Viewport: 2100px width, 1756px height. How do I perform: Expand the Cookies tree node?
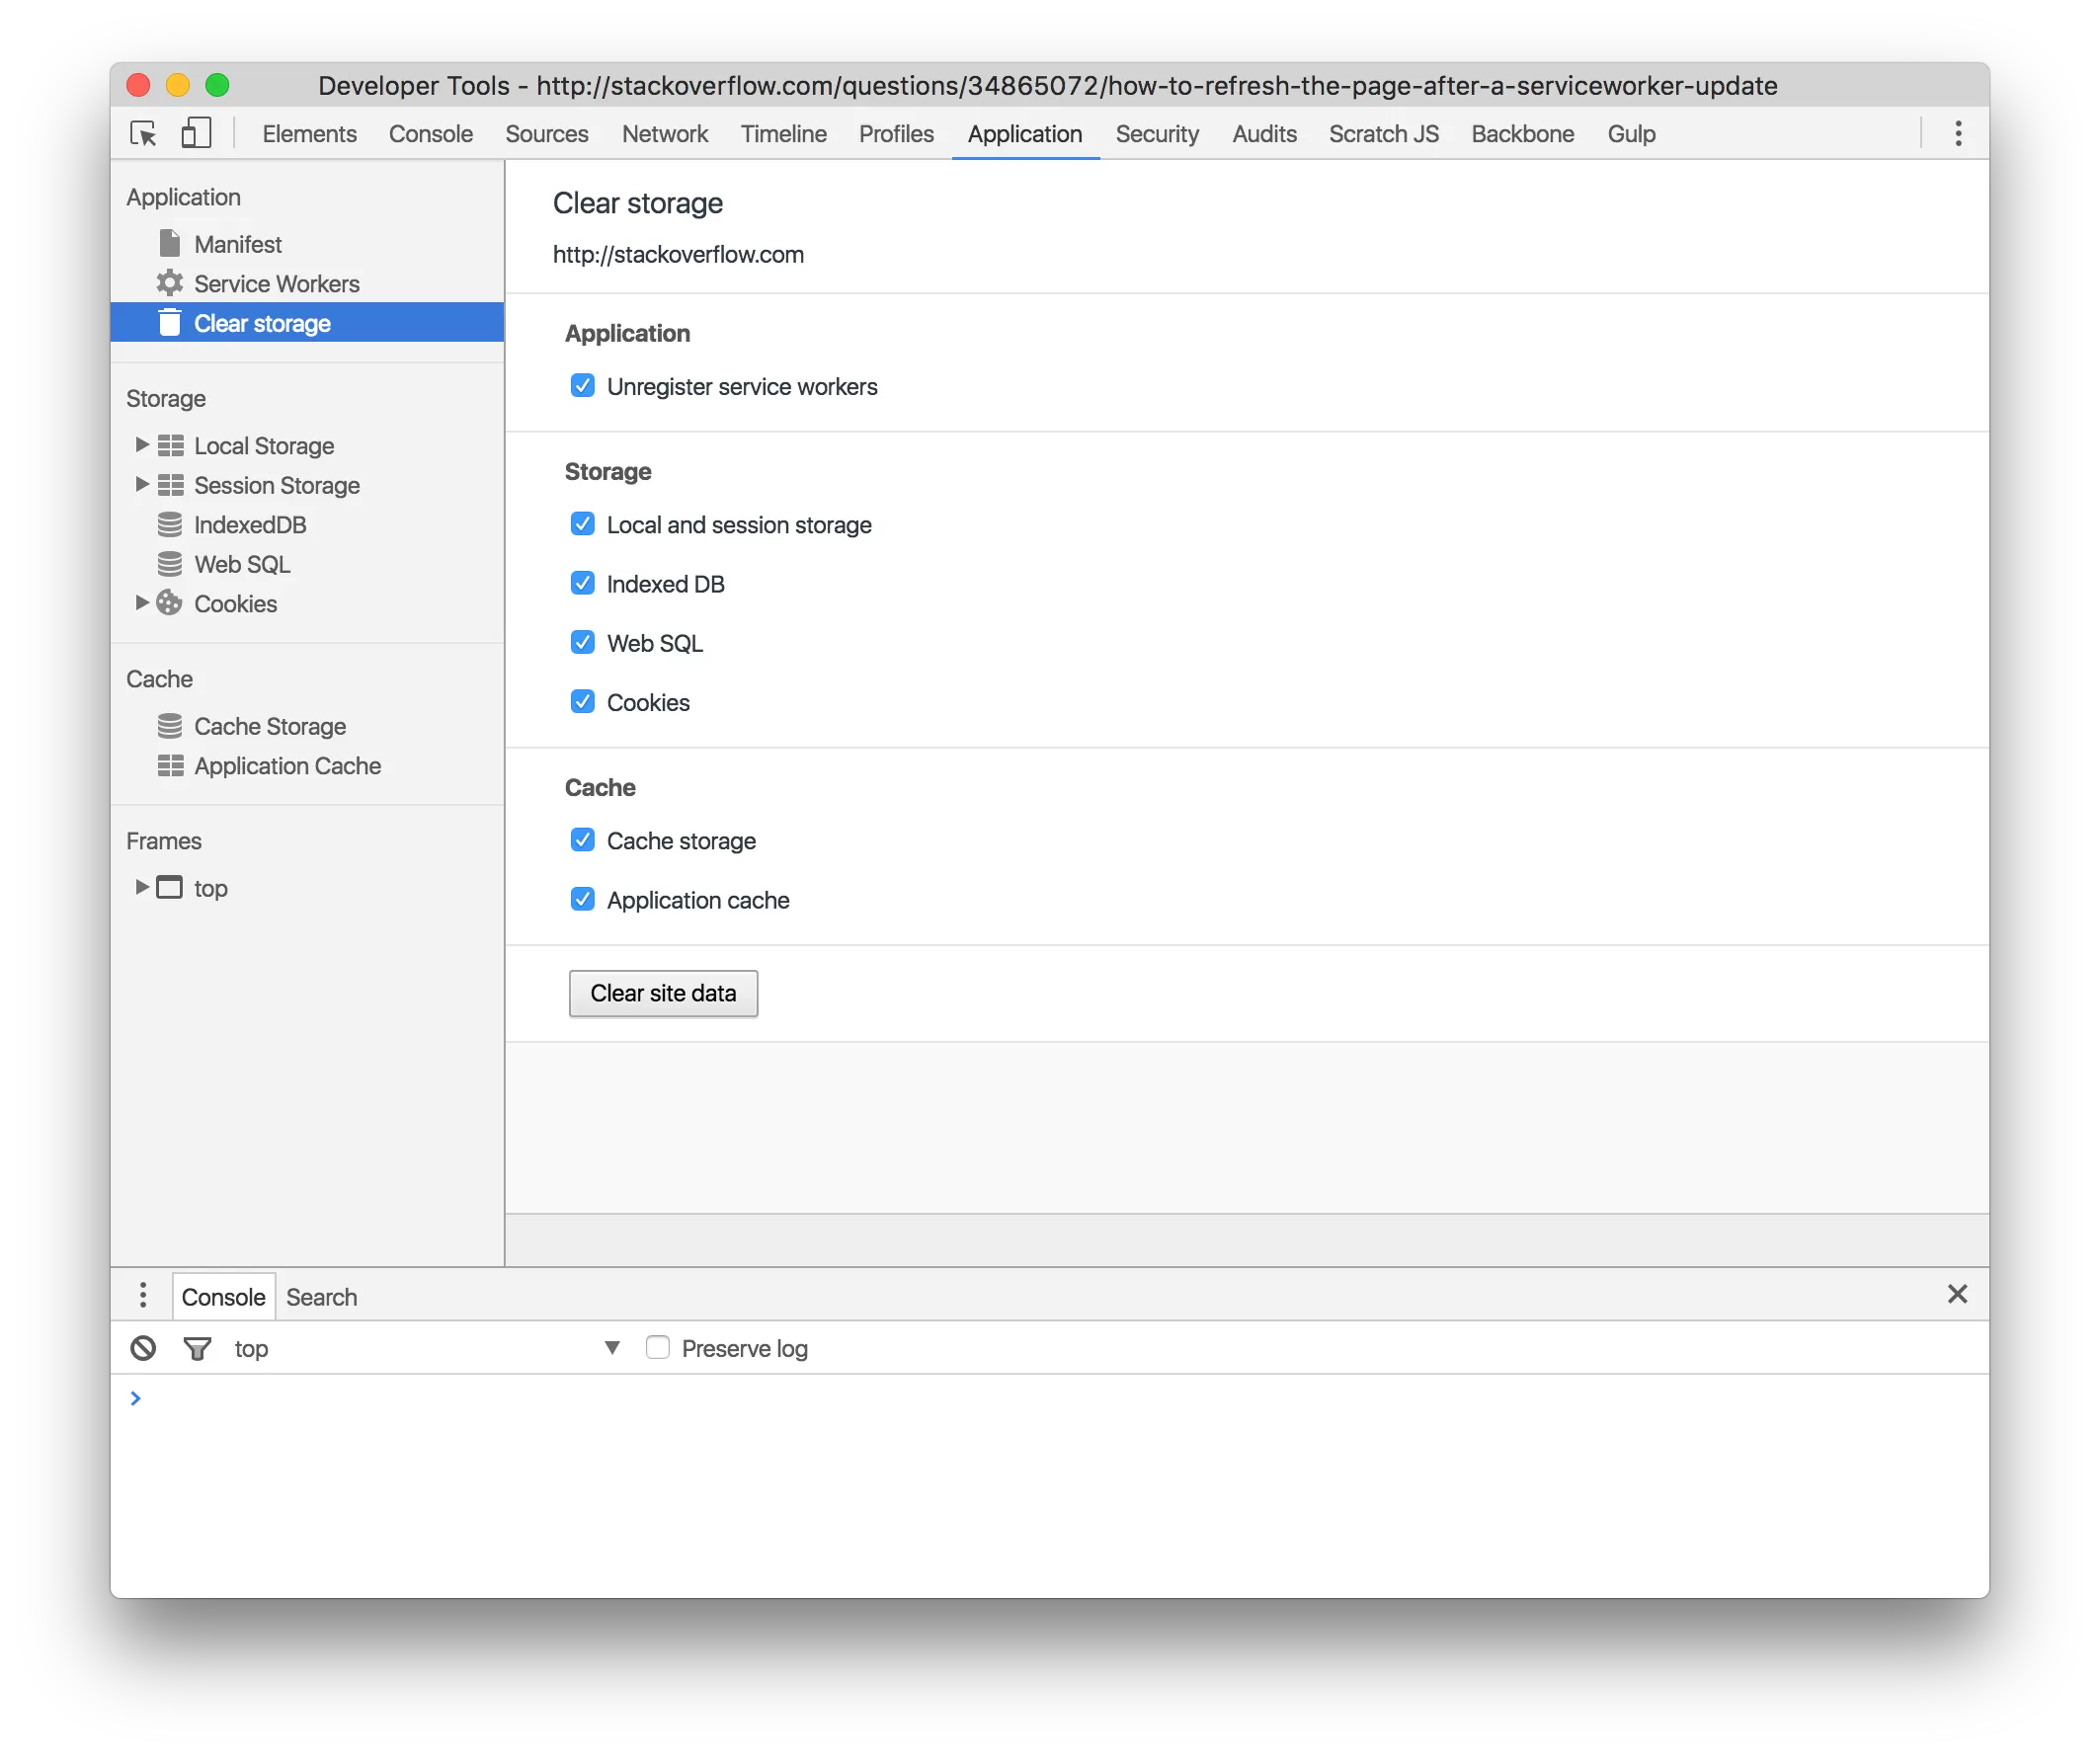pos(142,603)
